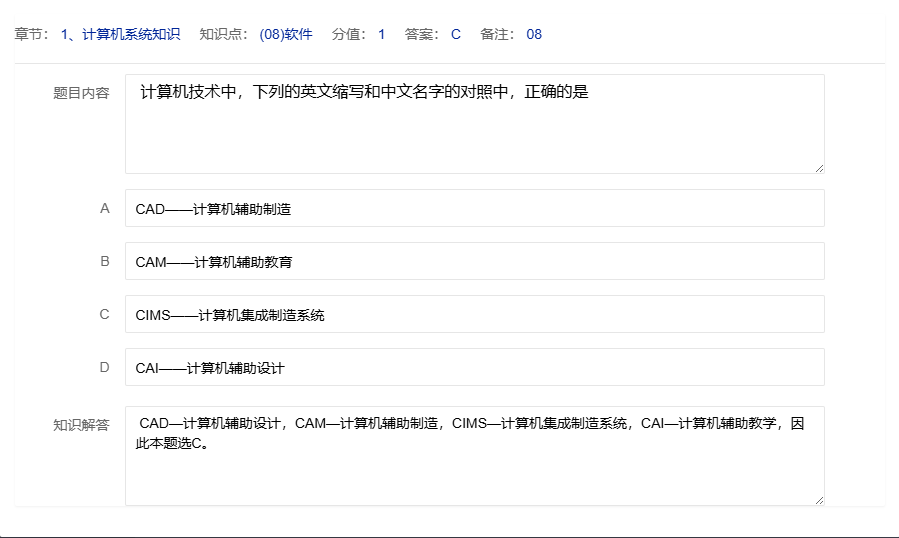Screen dimensions: 899x538
Task: Click the 题目内容 question text area
Action: pyautogui.click(x=474, y=124)
